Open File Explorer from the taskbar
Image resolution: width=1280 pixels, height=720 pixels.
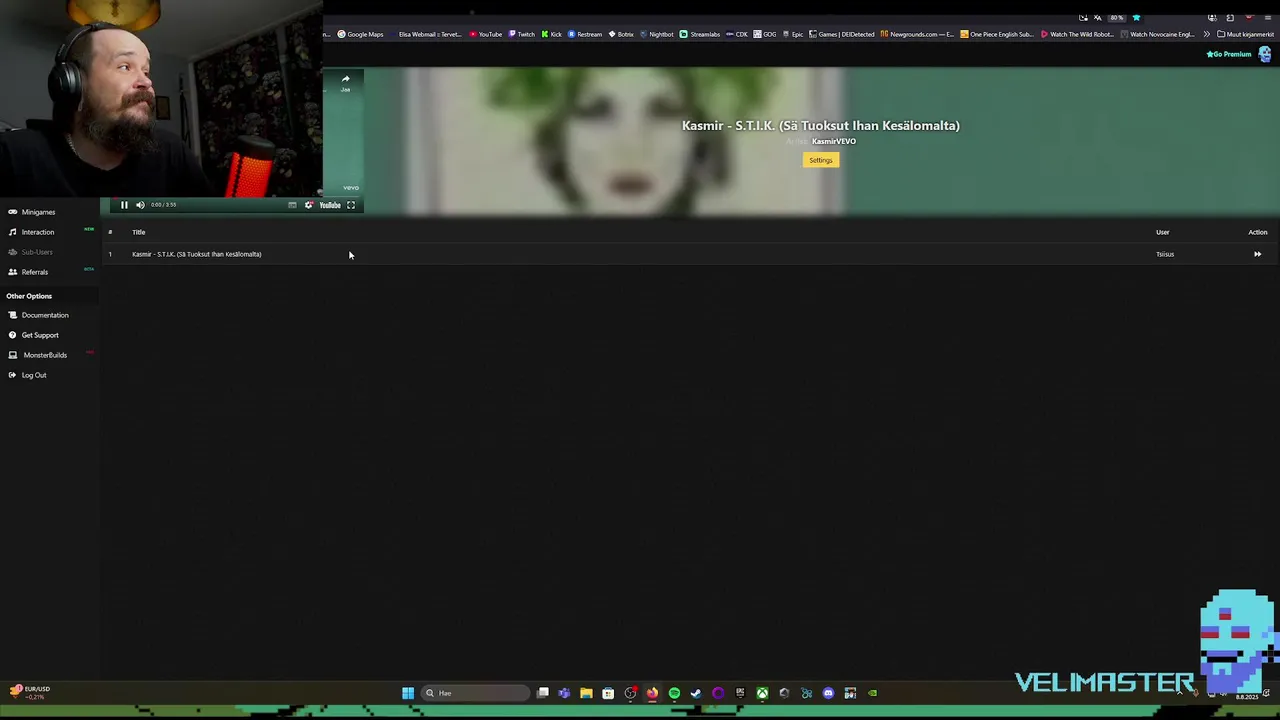pos(586,693)
